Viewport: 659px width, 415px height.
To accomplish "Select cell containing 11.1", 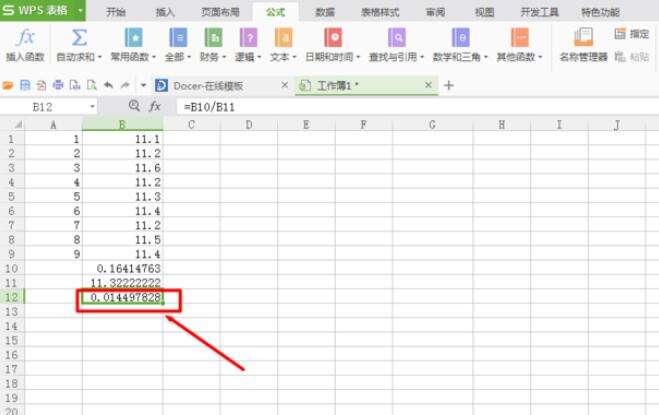I will click(122, 139).
